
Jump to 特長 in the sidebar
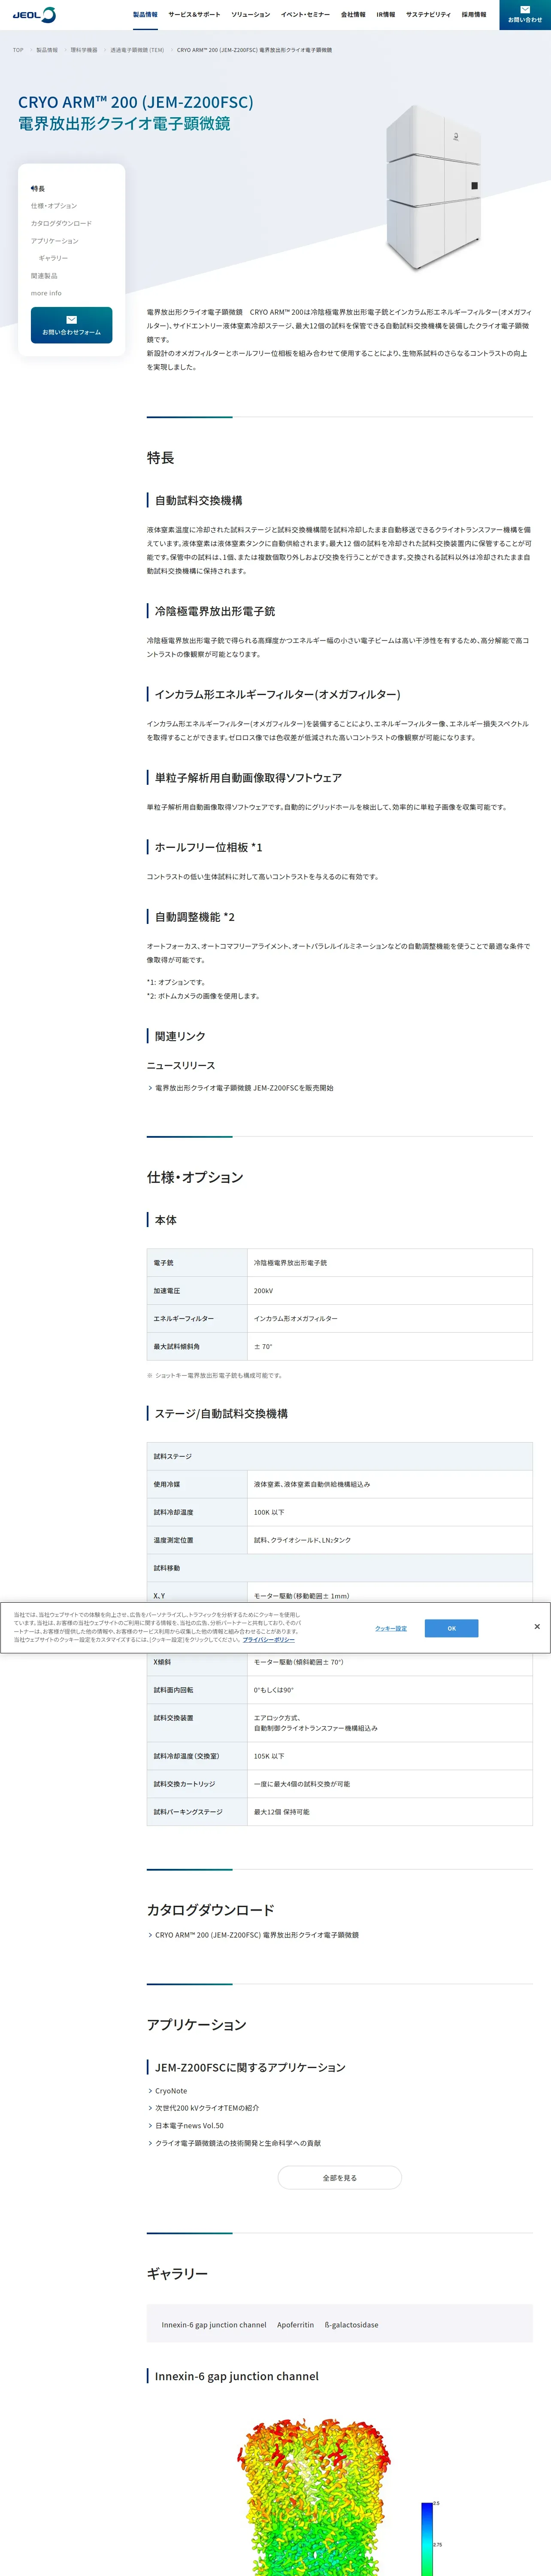pyautogui.click(x=38, y=189)
